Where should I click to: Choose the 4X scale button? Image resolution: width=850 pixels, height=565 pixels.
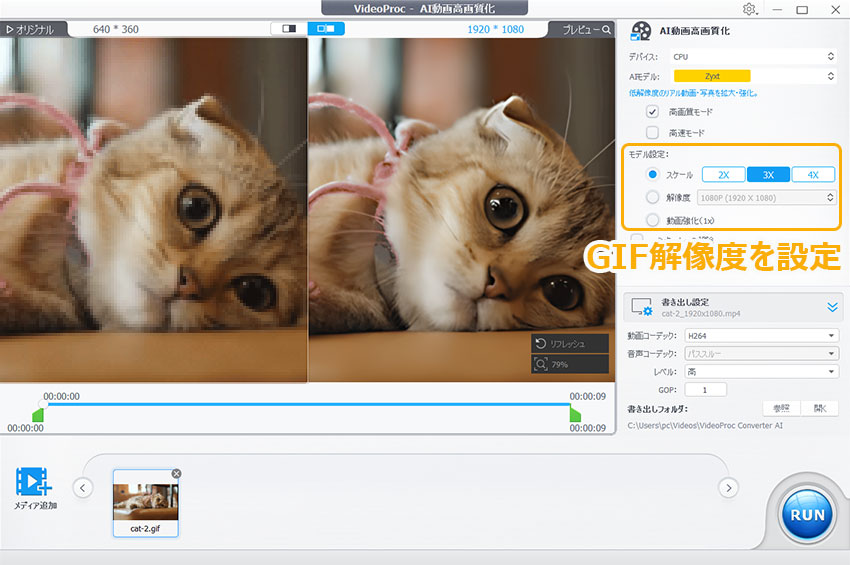(813, 175)
